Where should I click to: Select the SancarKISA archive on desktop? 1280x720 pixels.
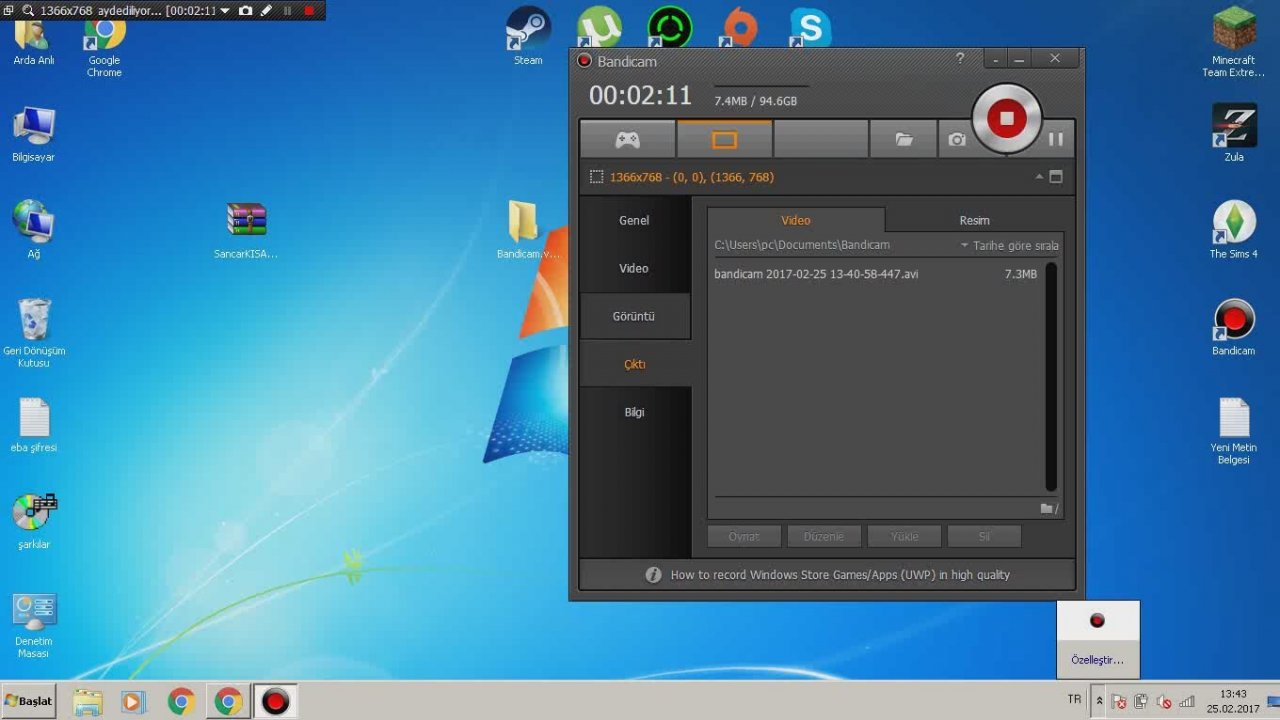246,230
